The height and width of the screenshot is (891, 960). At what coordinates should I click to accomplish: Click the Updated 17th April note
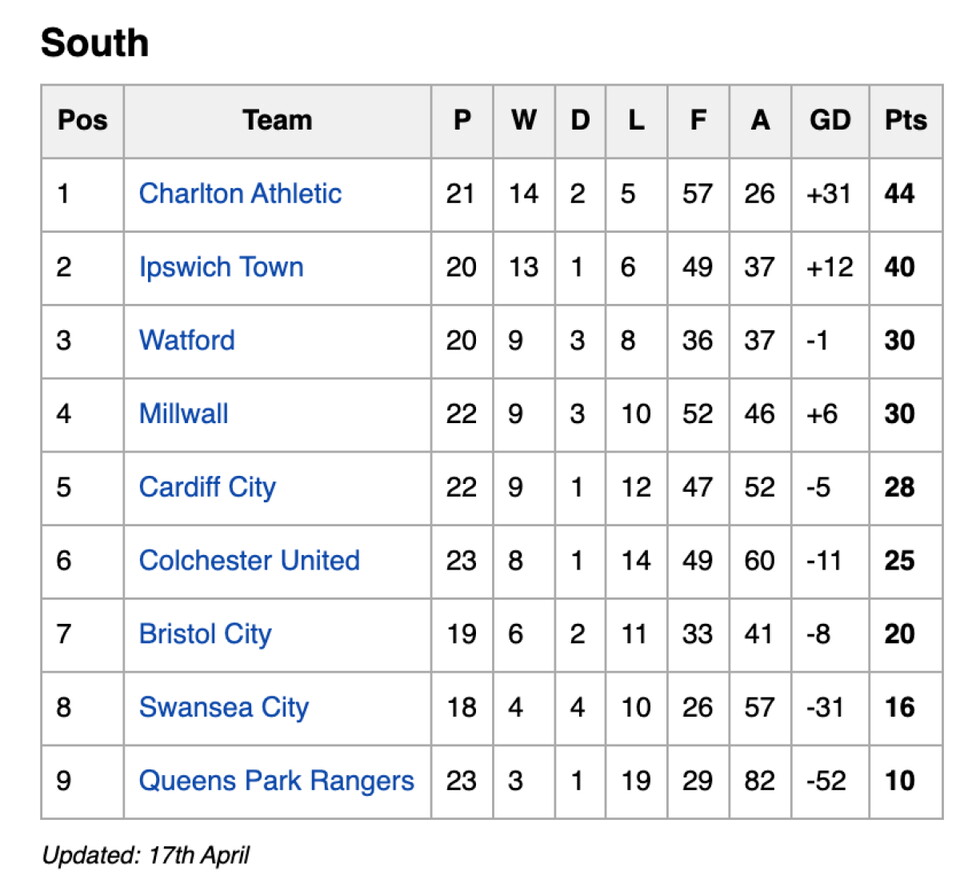click(x=145, y=855)
